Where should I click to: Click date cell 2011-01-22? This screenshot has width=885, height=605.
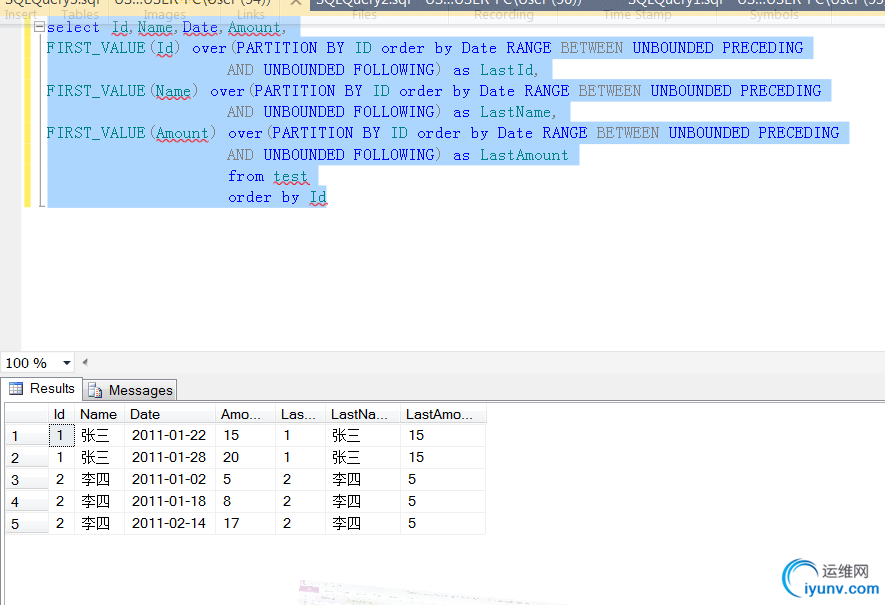coord(169,435)
